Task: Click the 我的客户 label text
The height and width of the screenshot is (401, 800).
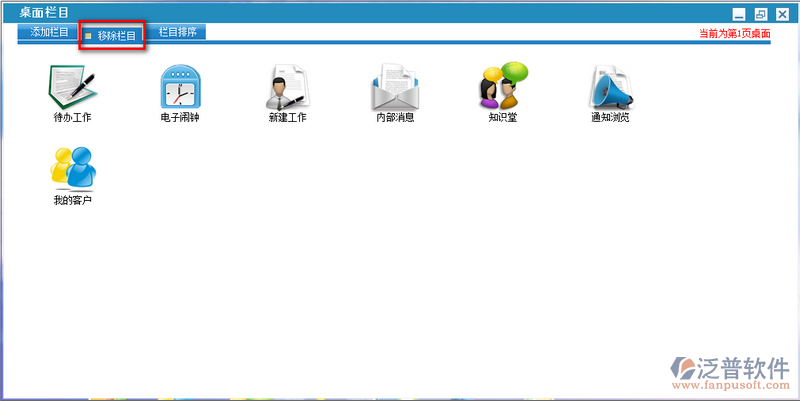Action: click(x=72, y=200)
